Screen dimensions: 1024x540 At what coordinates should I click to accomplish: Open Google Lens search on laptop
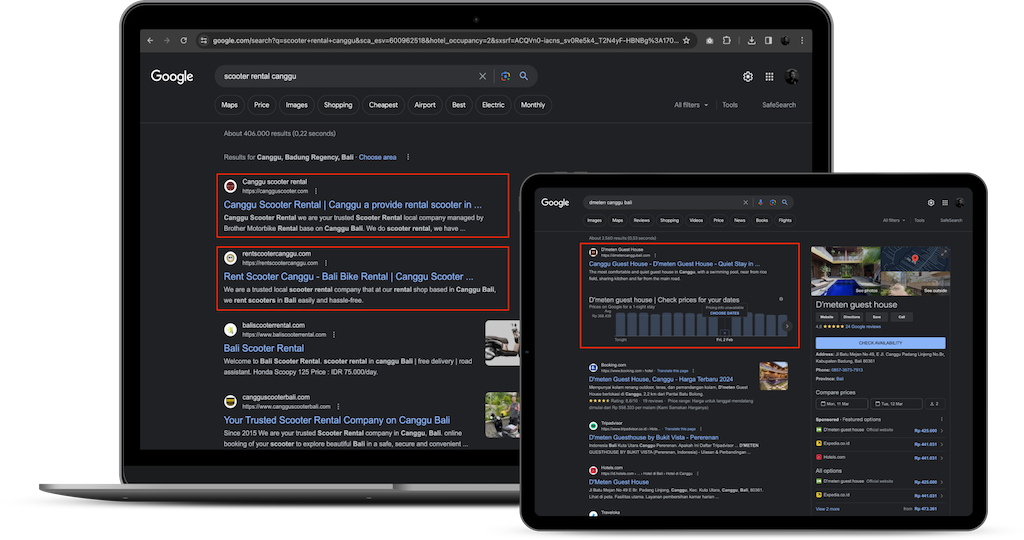(505, 76)
